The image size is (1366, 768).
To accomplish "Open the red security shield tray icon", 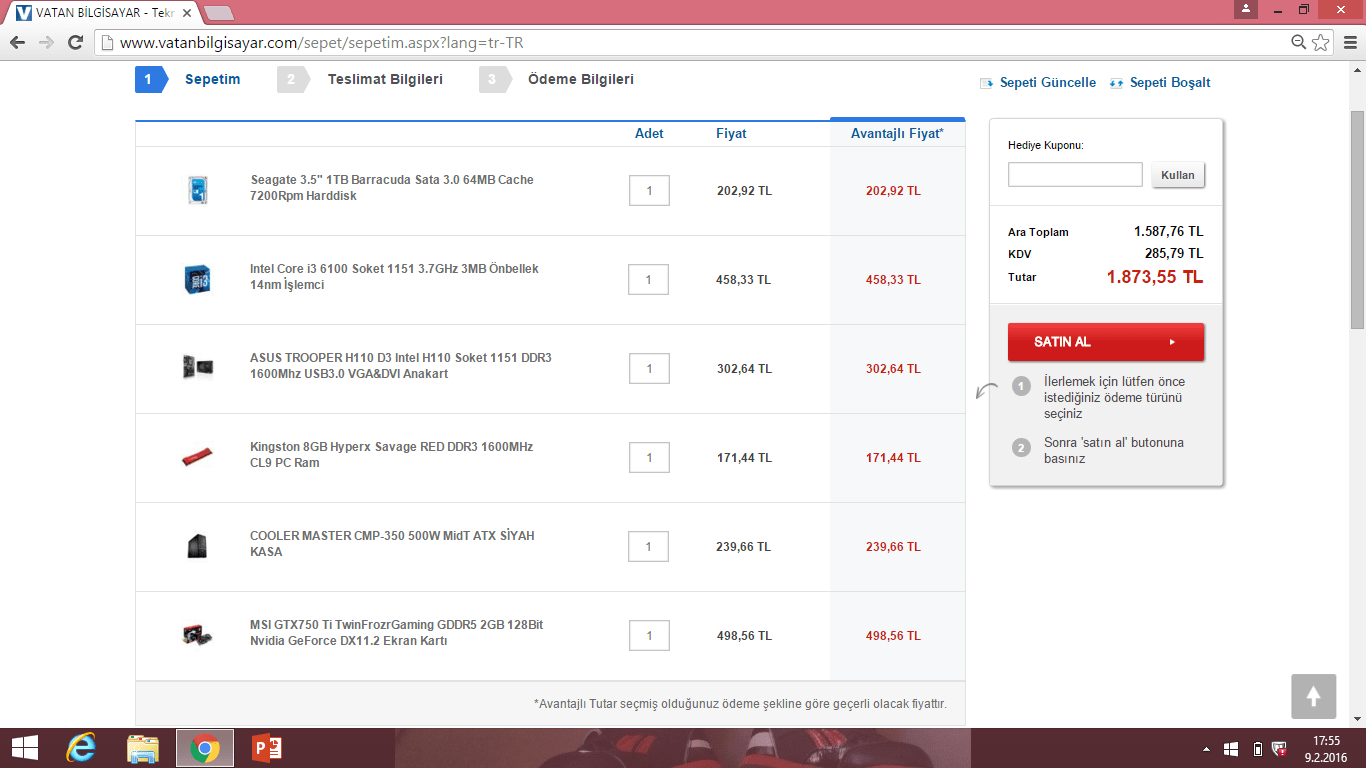I will tap(1281, 749).
